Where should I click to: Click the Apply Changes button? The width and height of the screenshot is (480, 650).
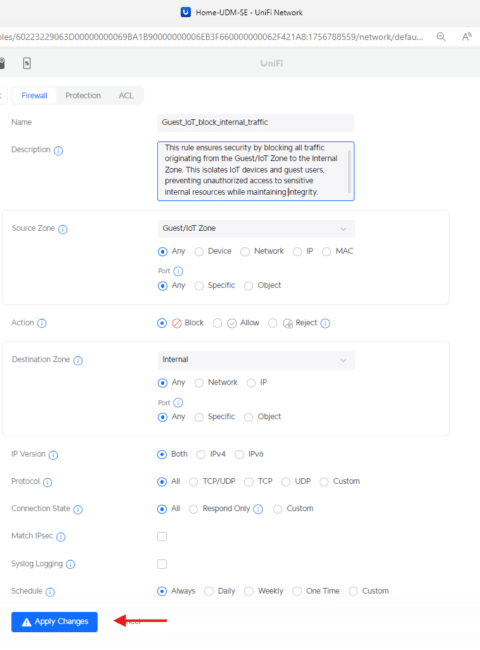click(x=54, y=622)
